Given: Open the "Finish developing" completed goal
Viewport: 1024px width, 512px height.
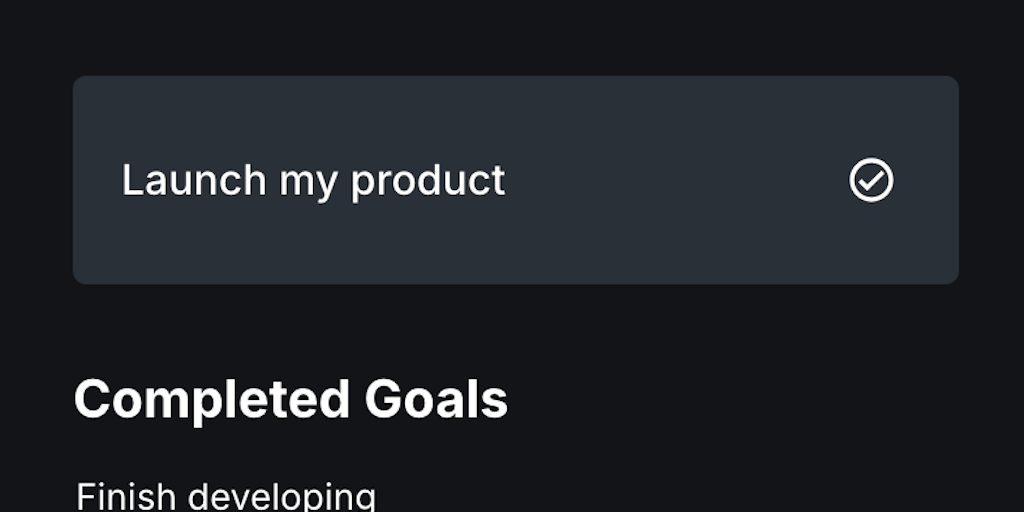Looking at the screenshot, I should click(x=226, y=497).
